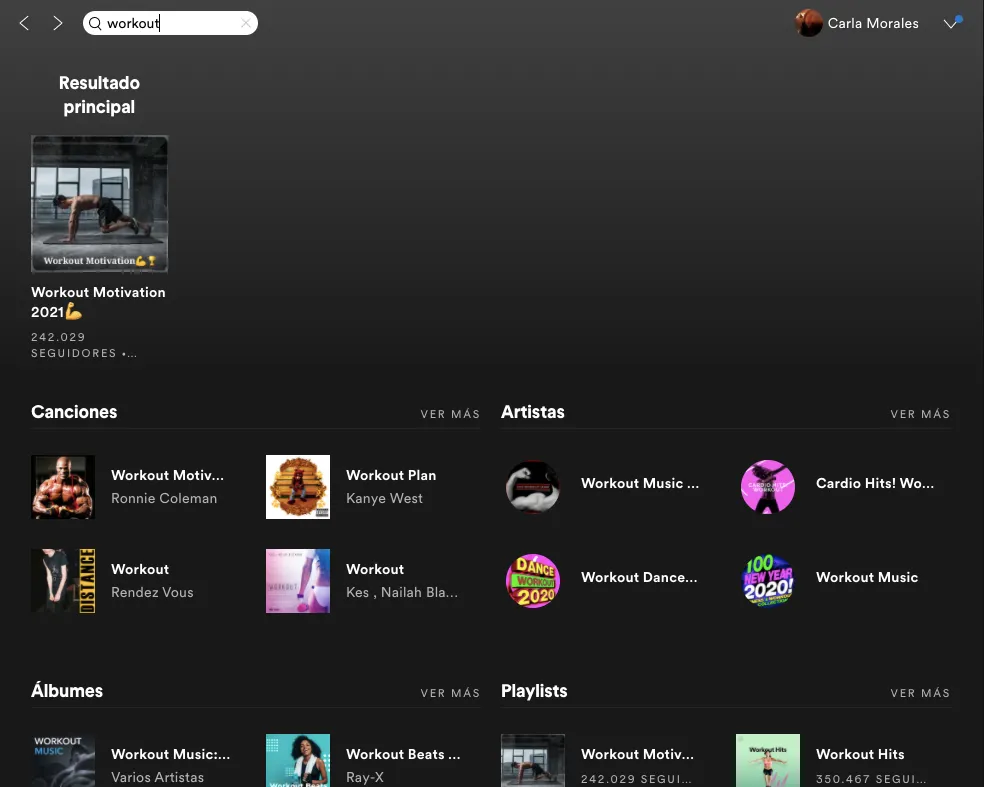Open artist link Kanye West
Screen dimensions: 984x787
[x=384, y=498]
